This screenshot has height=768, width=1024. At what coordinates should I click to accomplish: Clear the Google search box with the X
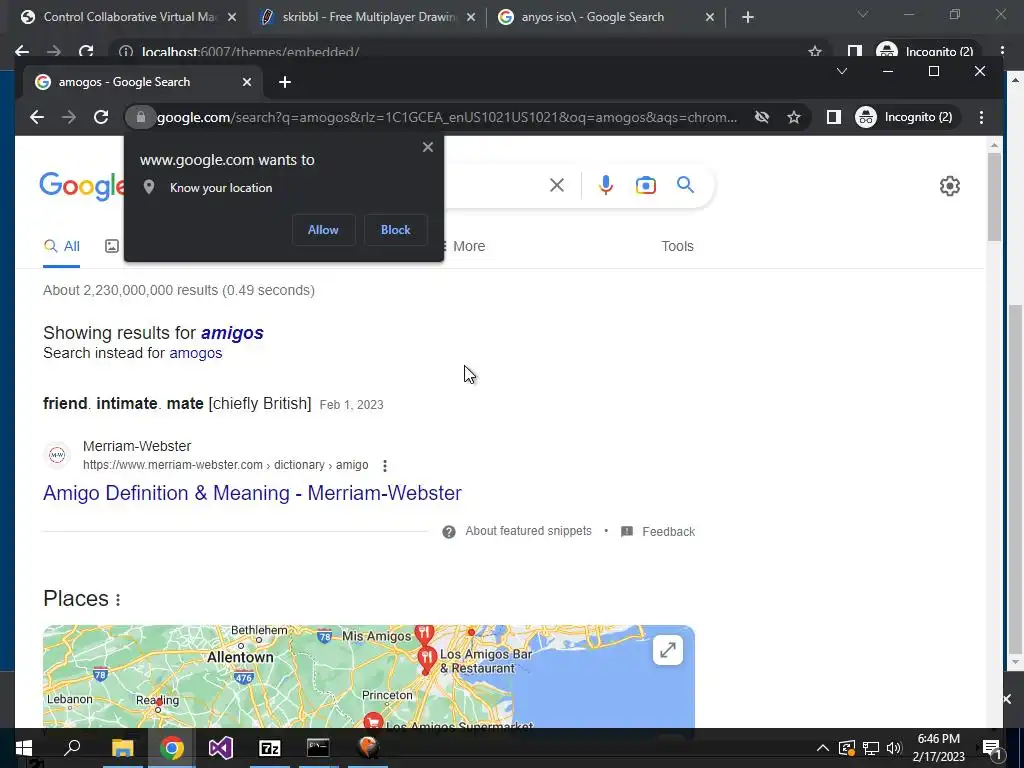tap(557, 185)
